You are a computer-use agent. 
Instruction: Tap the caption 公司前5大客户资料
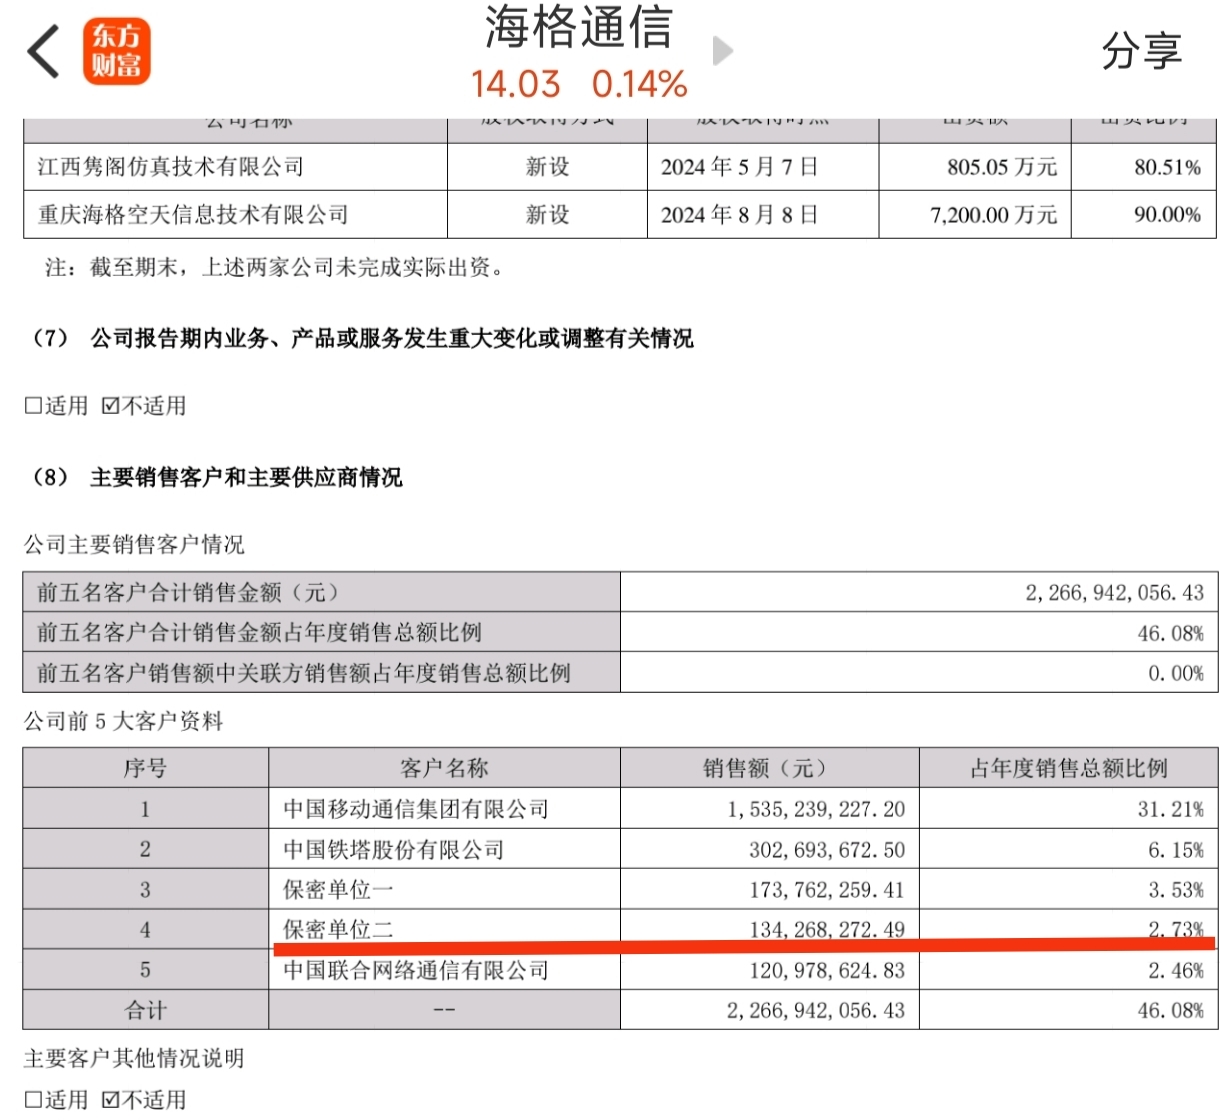point(124,721)
